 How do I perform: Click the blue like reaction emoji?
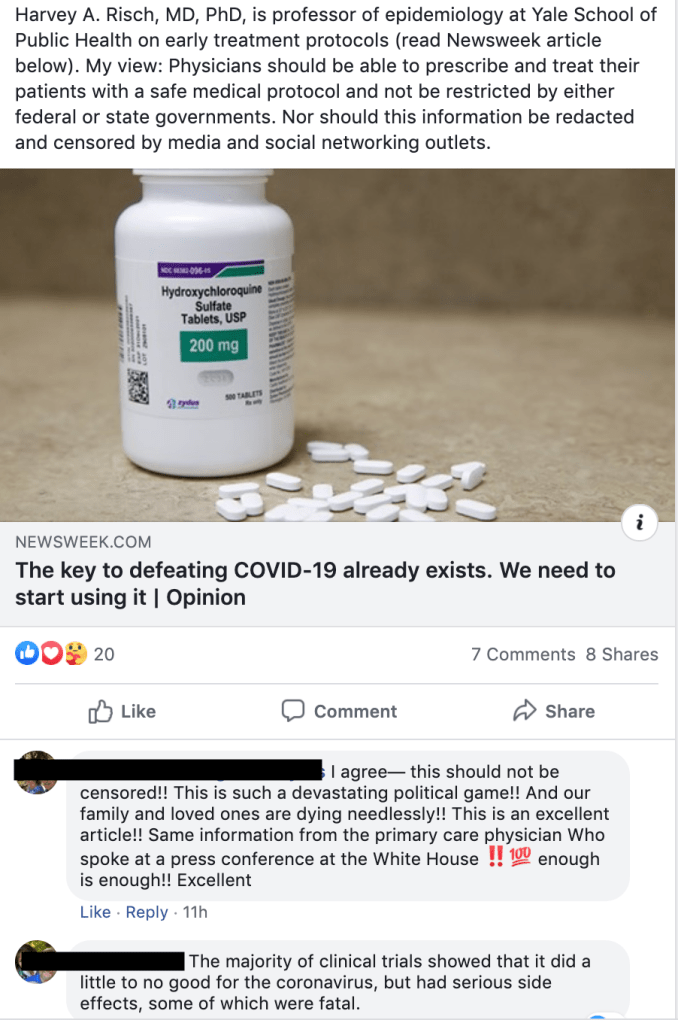(x=27, y=653)
